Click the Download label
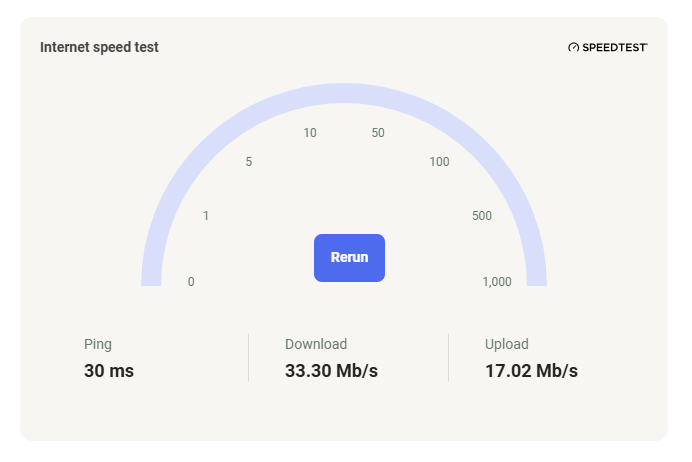 point(316,344)
